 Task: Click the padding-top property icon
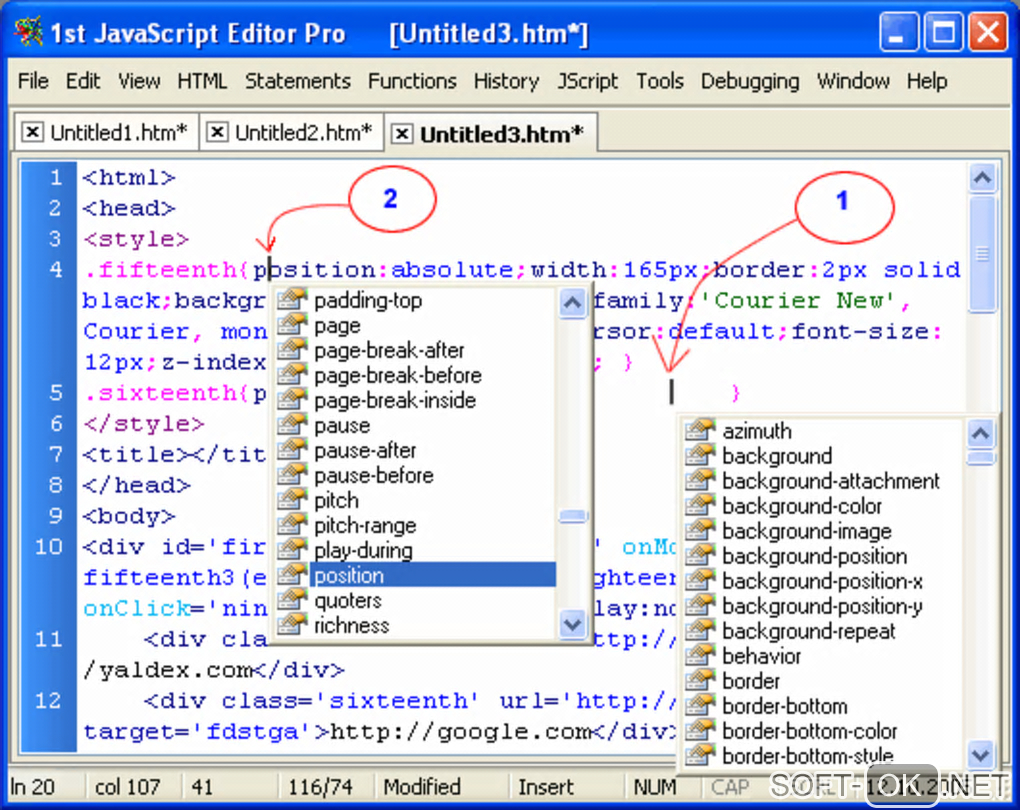point(292,300)
